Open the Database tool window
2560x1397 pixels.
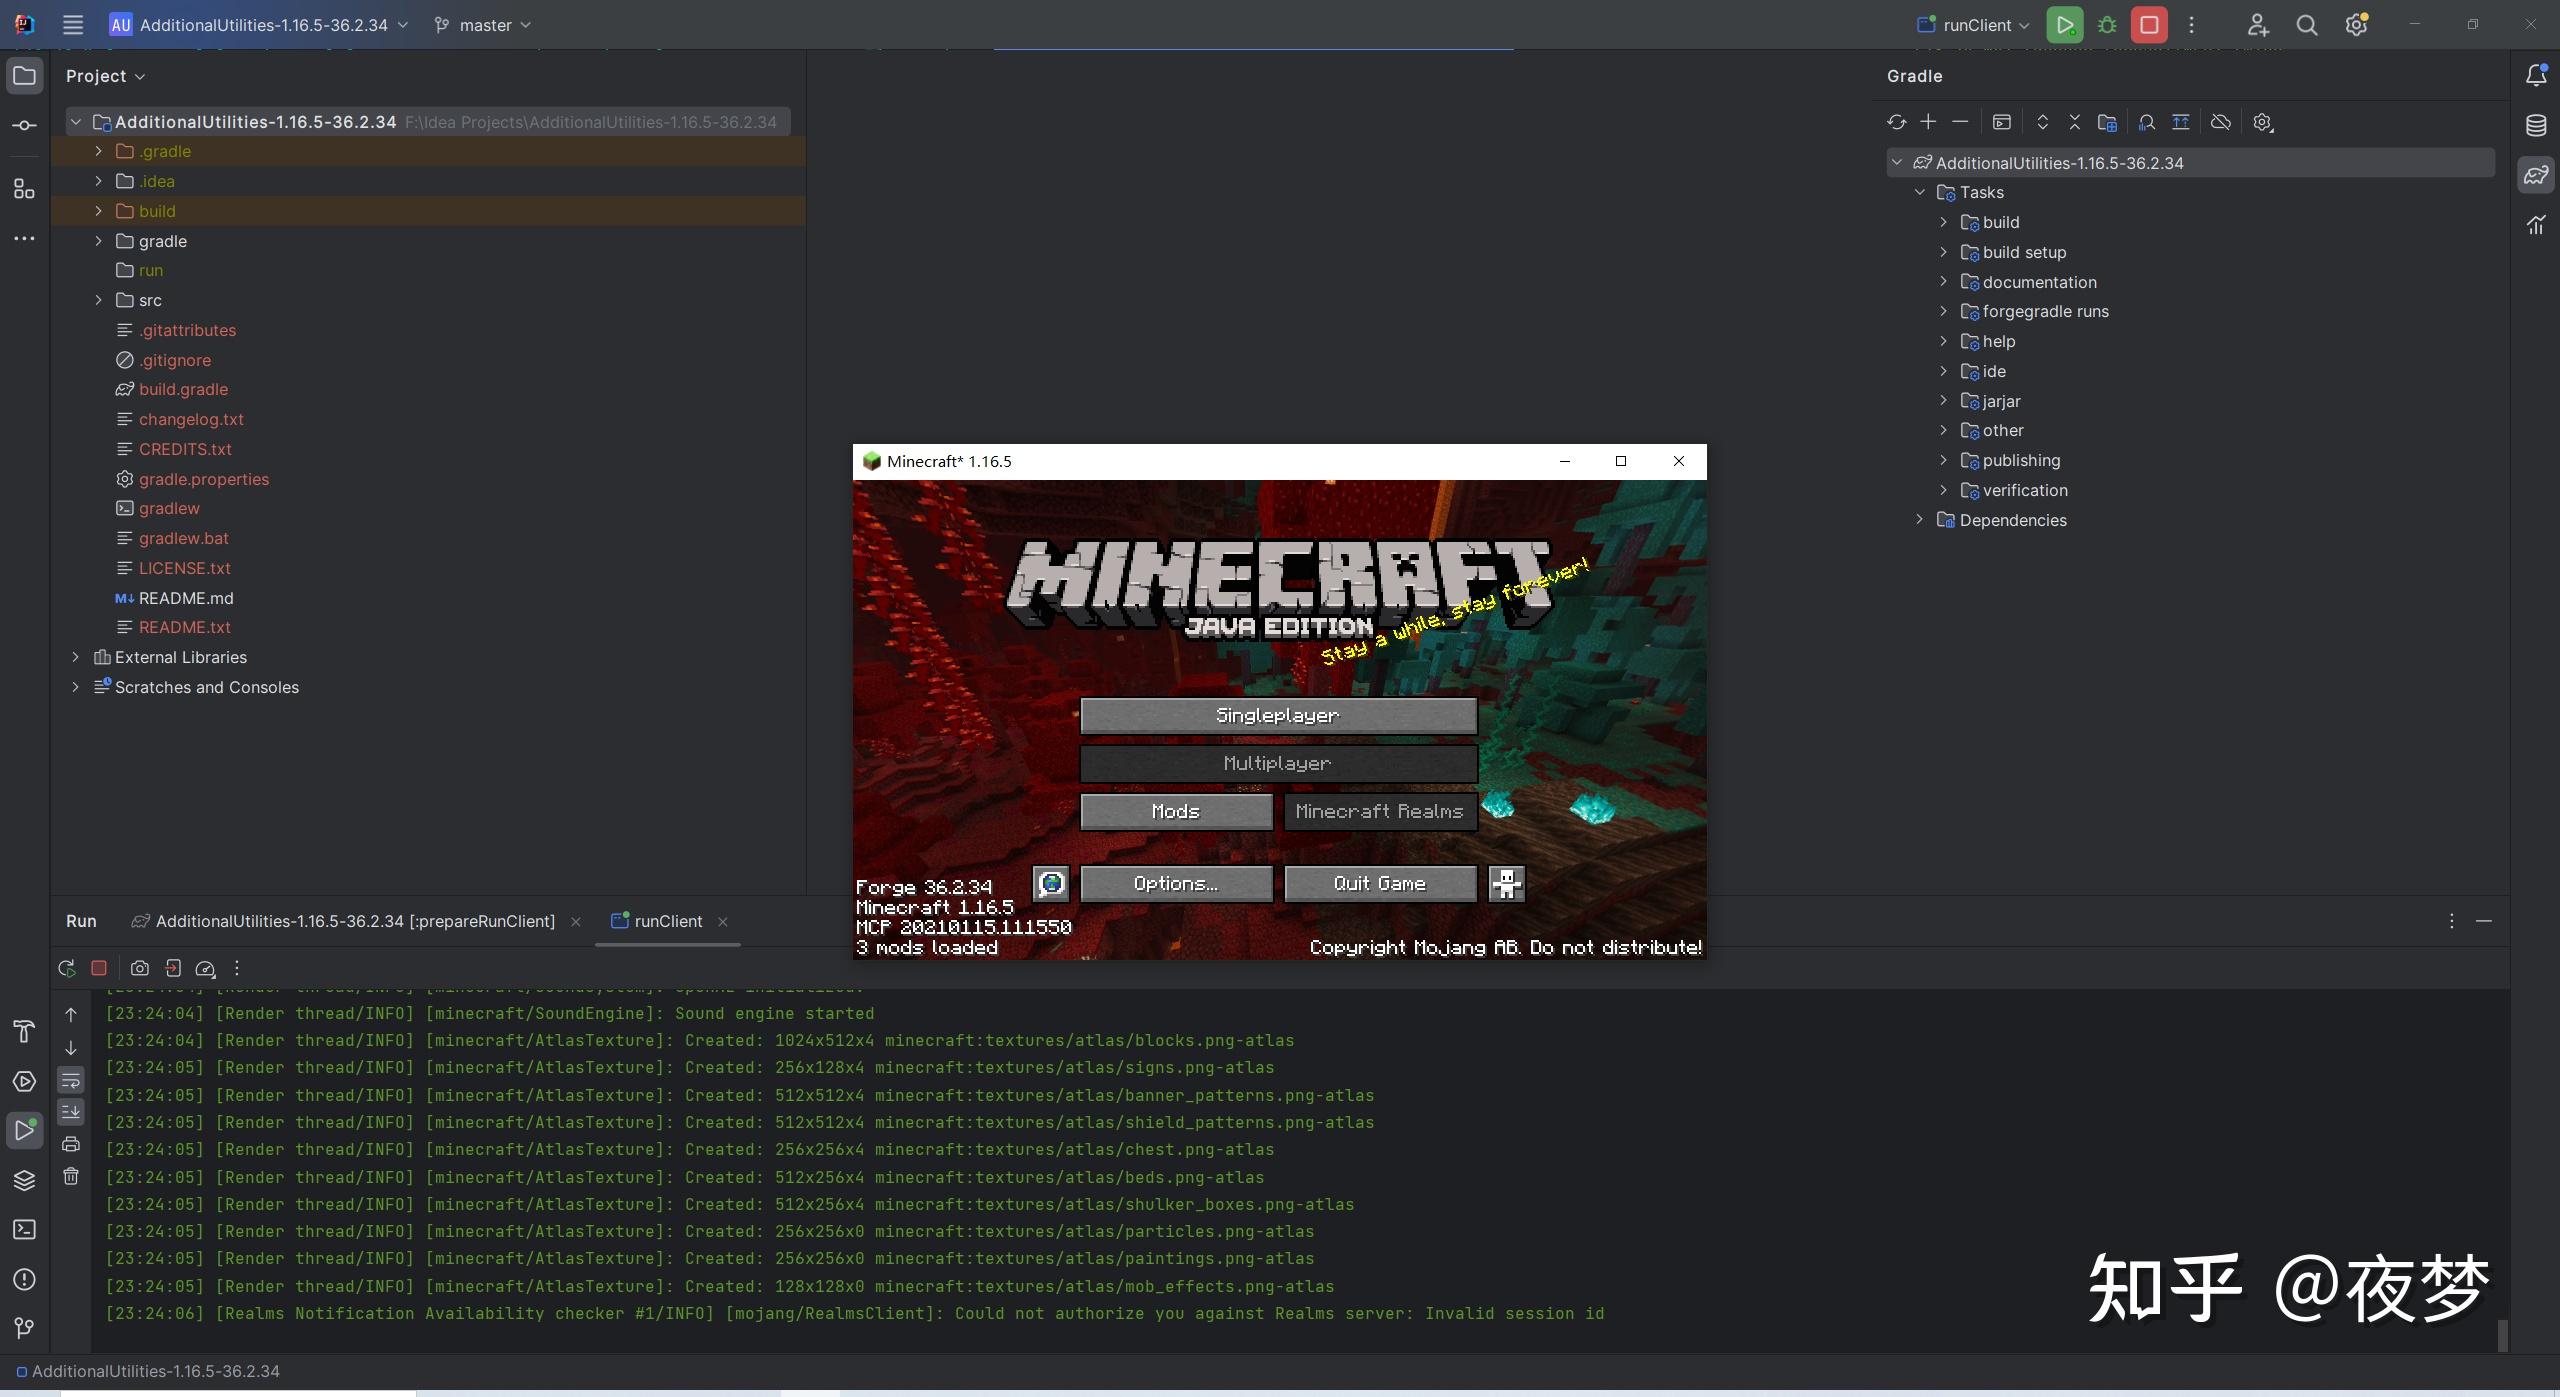[x=2536, y=126]
